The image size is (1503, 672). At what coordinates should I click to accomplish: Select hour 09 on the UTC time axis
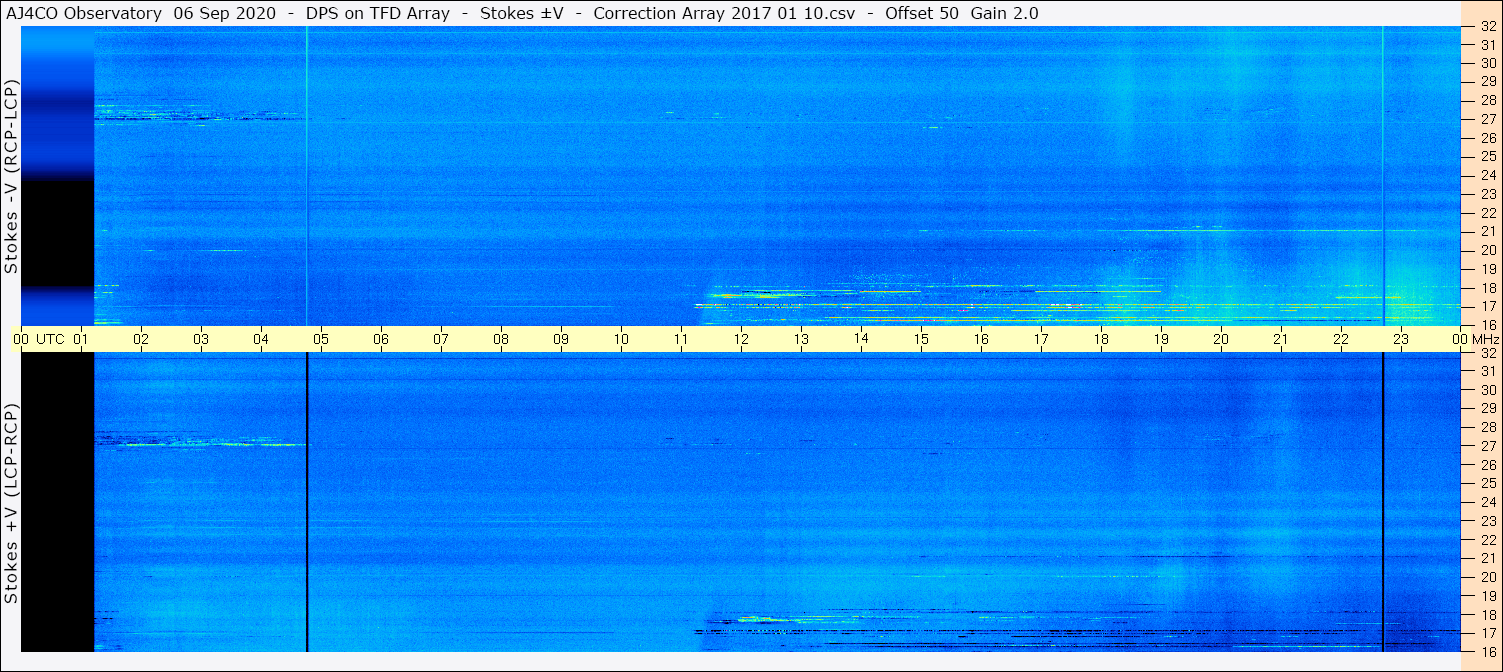point(561,339)
